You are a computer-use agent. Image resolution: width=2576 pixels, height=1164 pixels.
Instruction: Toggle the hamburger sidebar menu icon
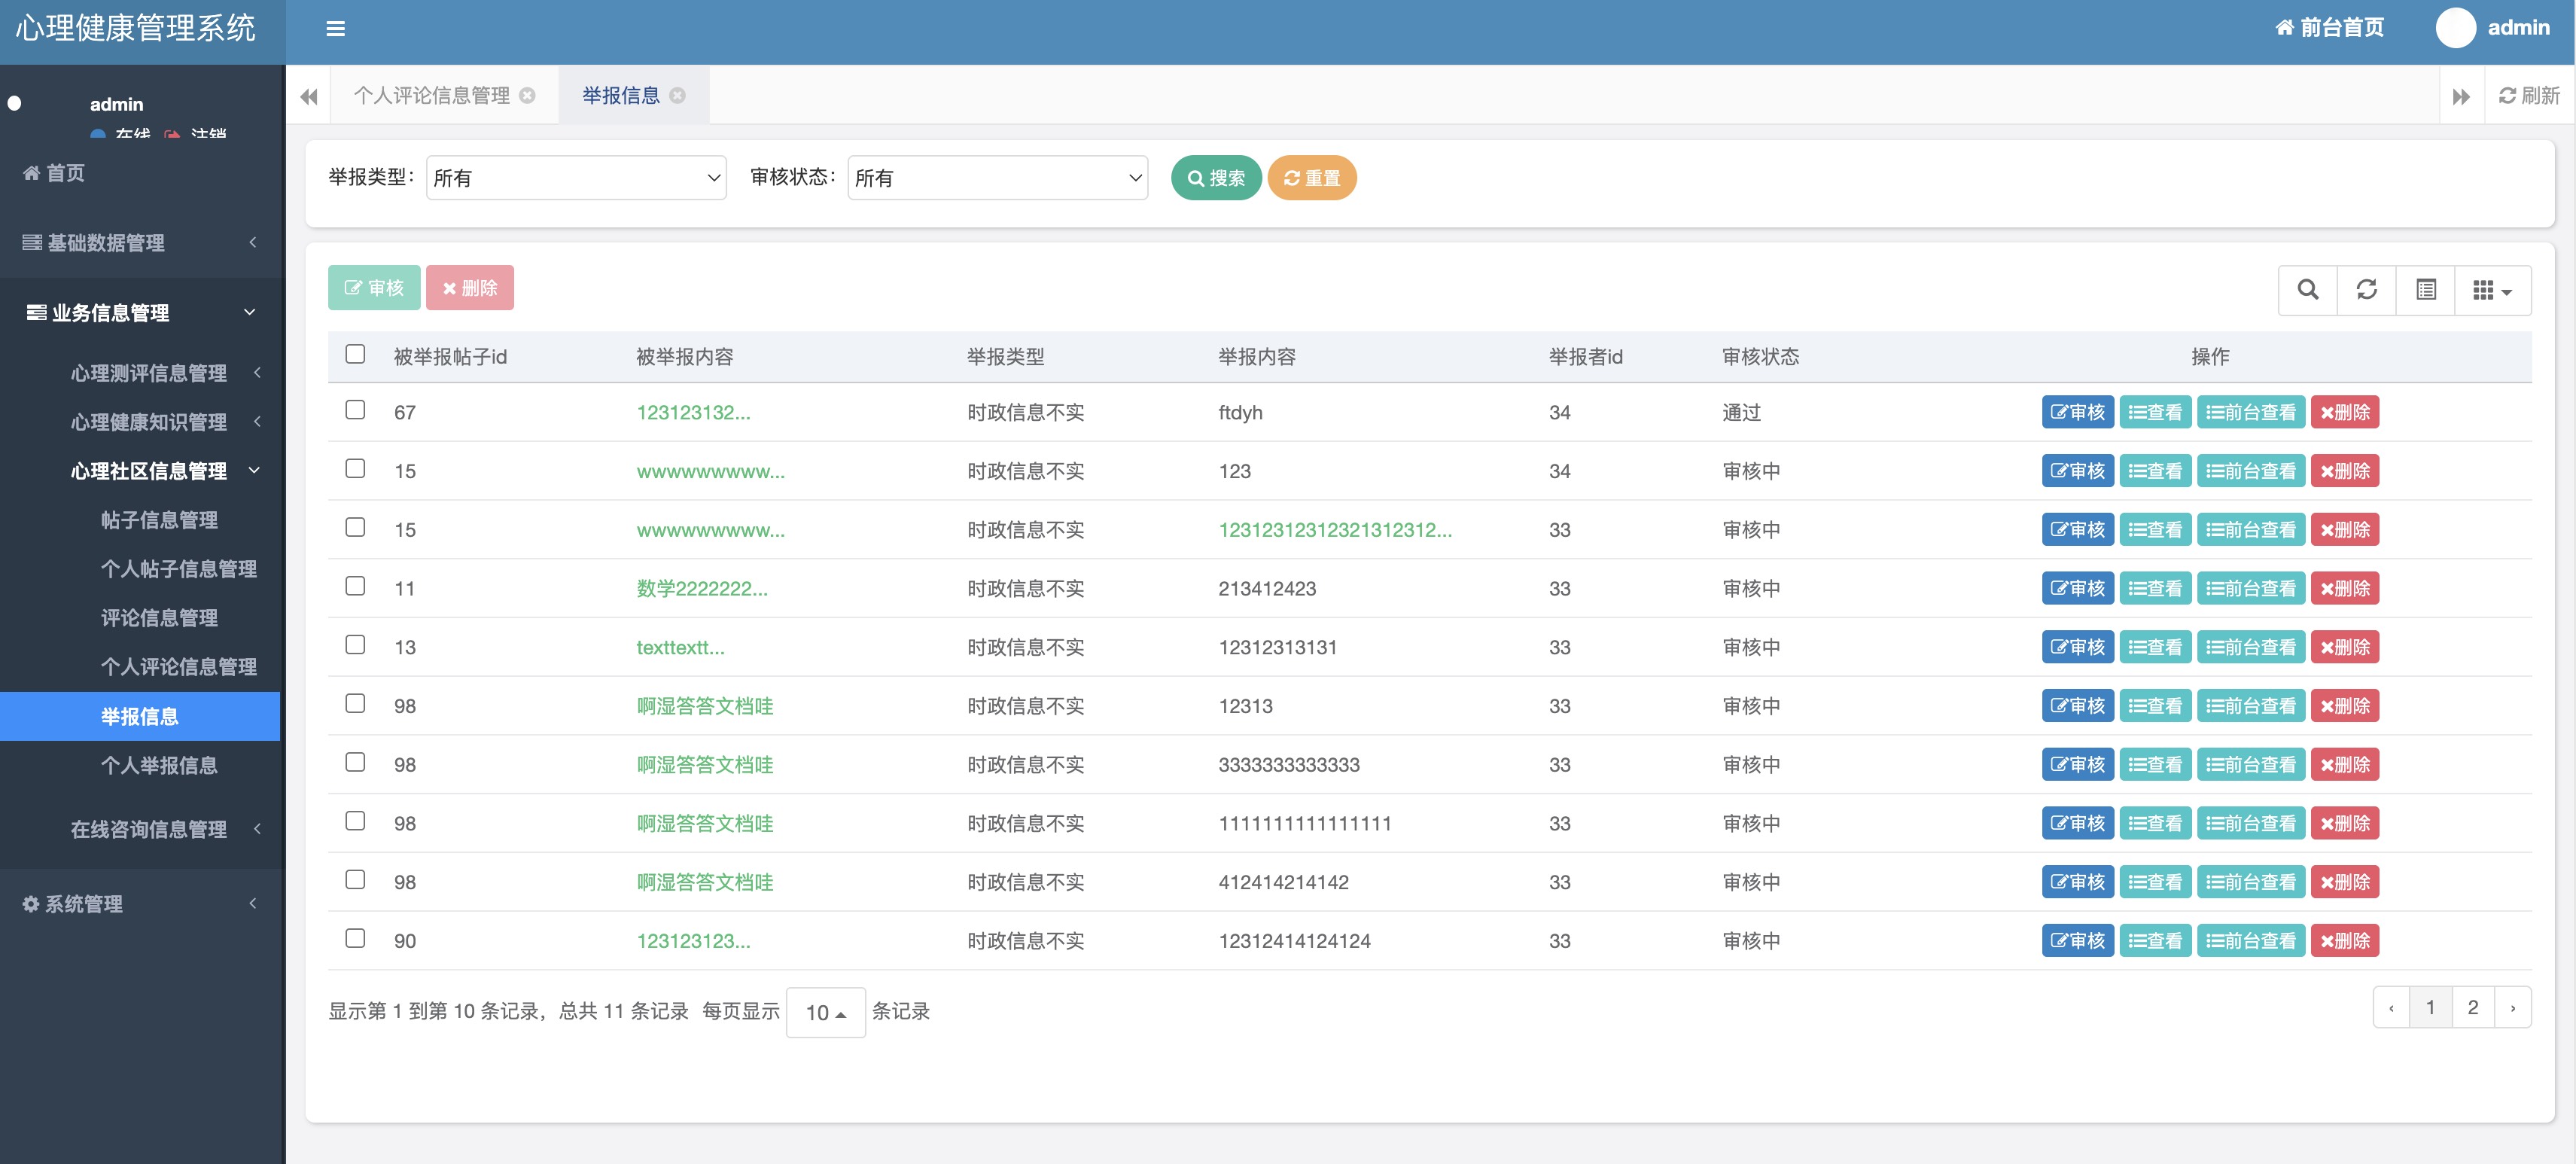coord(335,29)
